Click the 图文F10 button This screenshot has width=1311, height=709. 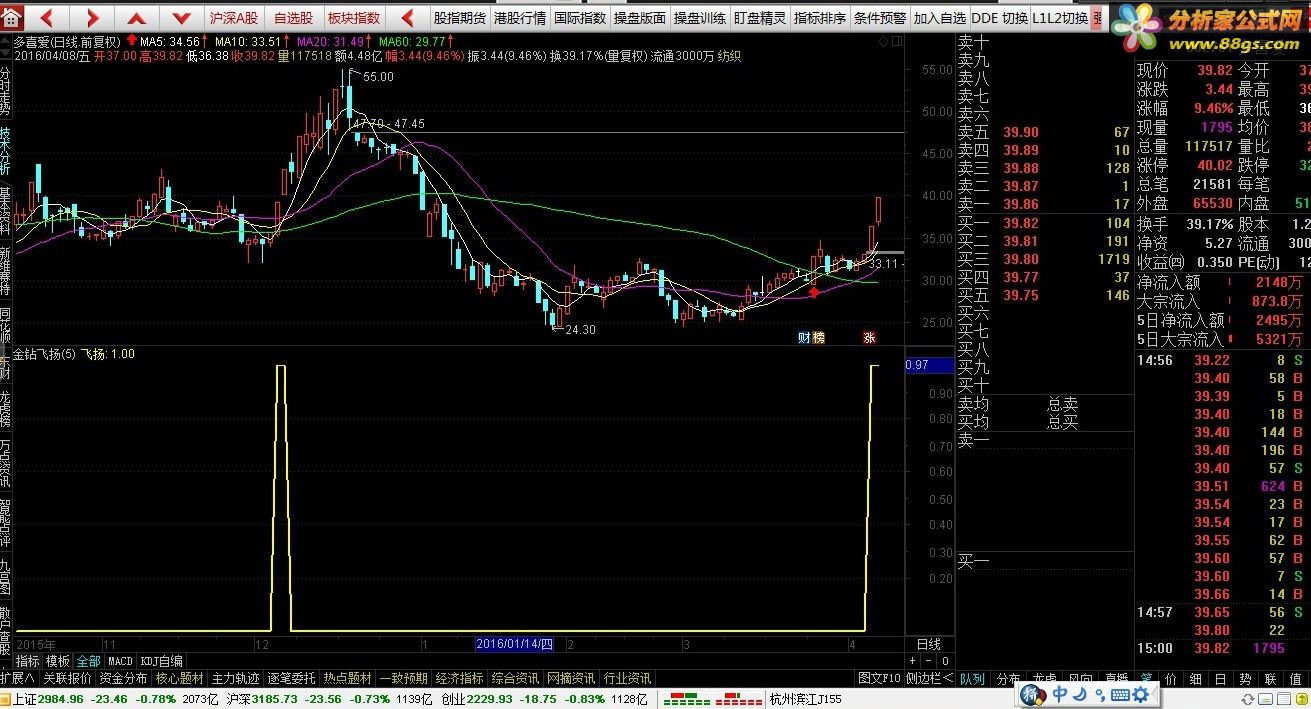878,678
